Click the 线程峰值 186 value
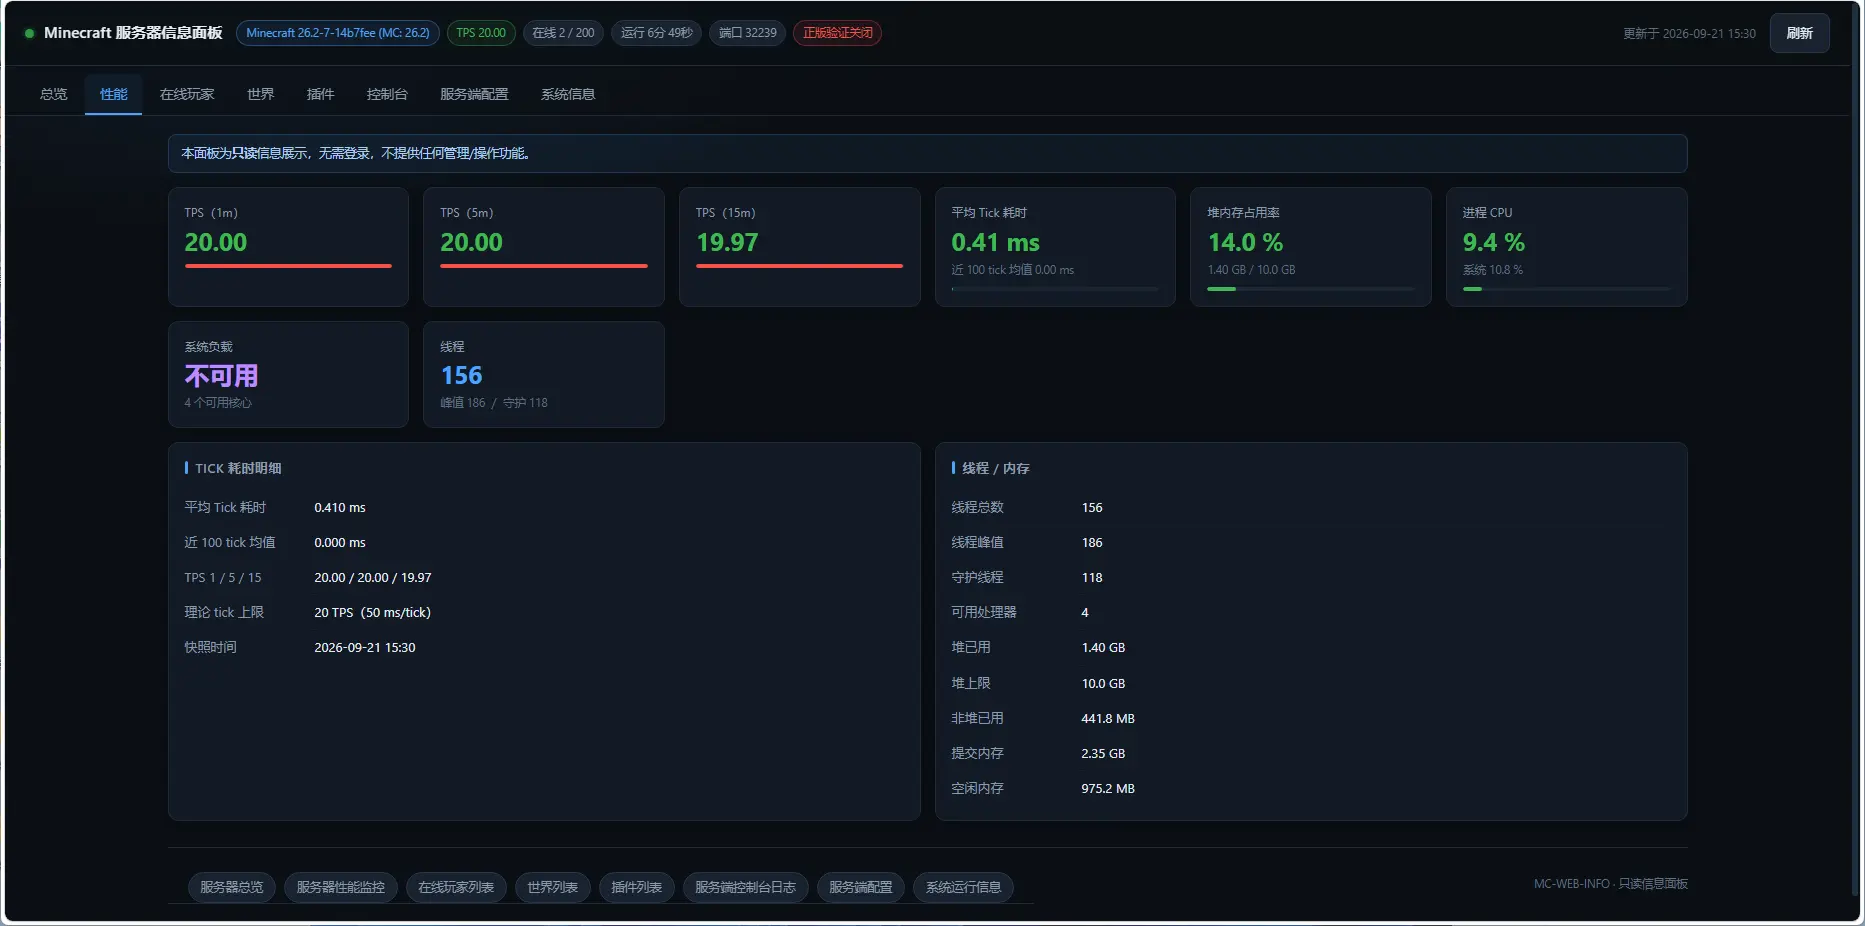Viewport: 1865px width, 926px height. [x=1092, y=542]
